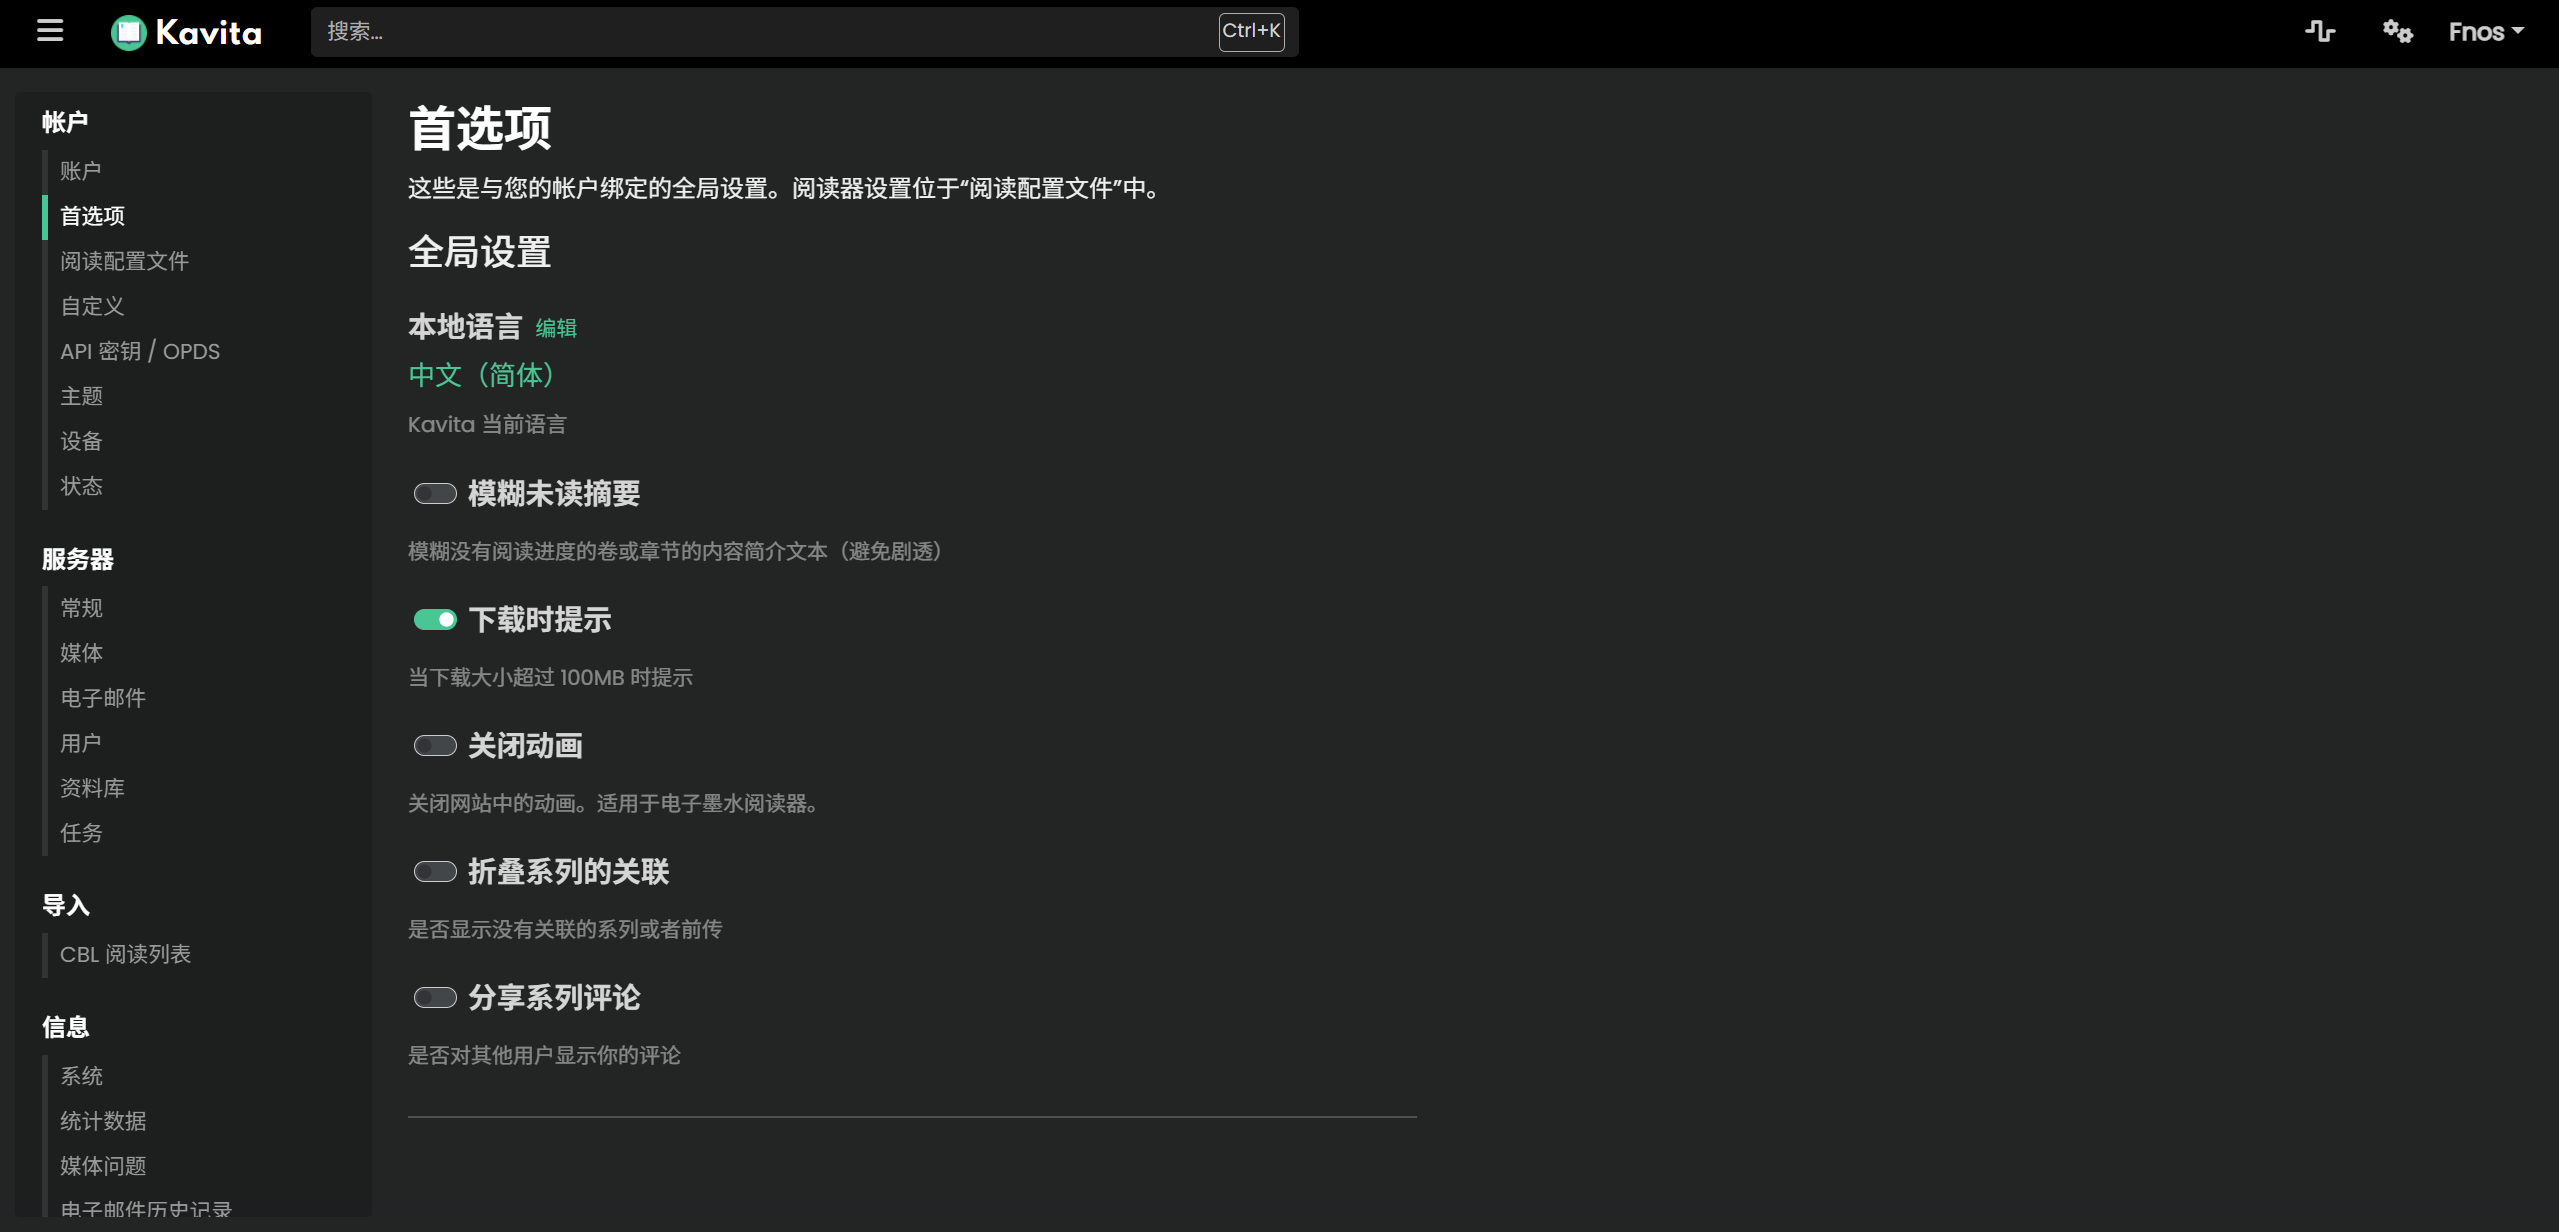Open the server settings gears icon
Viewport: 2559px width, 1232px height.
tap(2397, 31)
